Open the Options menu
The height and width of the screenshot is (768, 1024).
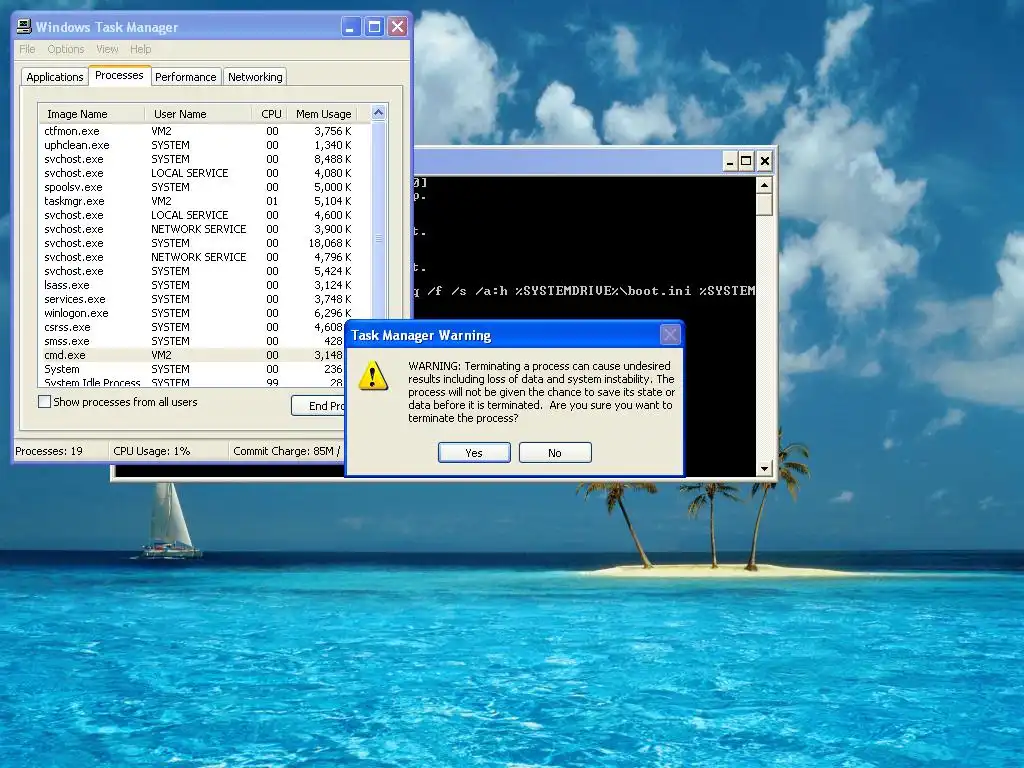tap(66, 49)
